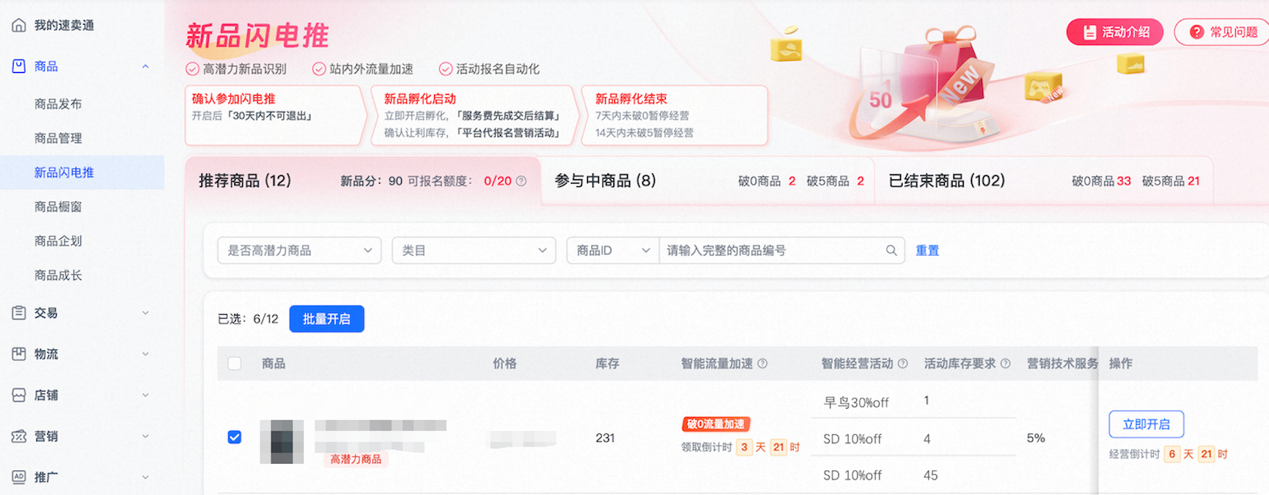Image resolution: width=1269 pixels, height=495 pixels.
Task: Click the 高潜力新品识别 check icon
Action: pyautogui.click(x=192, y=69)
